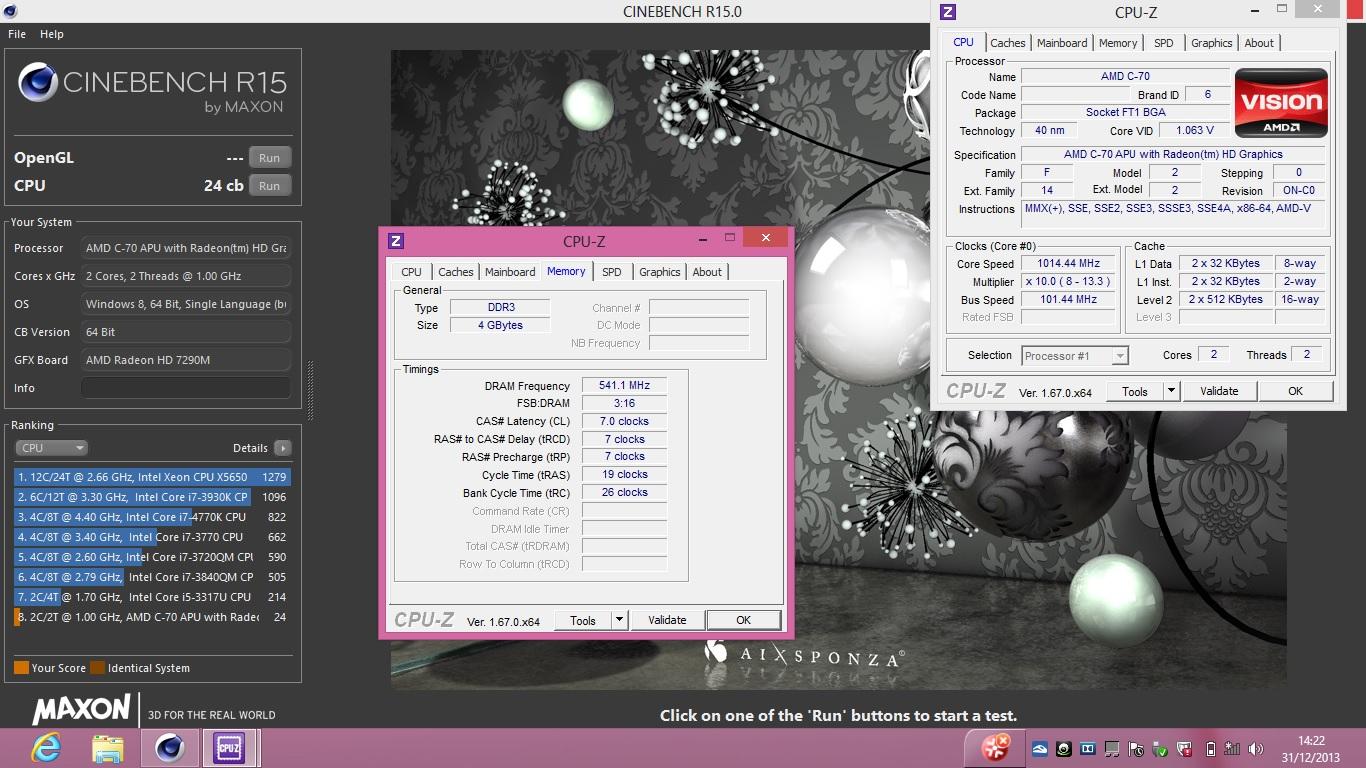Screen dimensions: 1366x768
Task: Click OK in pink CPU-Z memory window
Action: click(x=743, y=620)
